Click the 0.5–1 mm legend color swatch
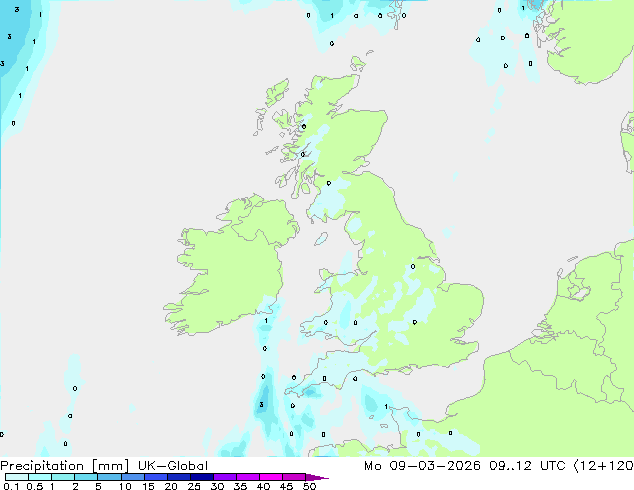634x490 pixels. [x=40, y=477]
